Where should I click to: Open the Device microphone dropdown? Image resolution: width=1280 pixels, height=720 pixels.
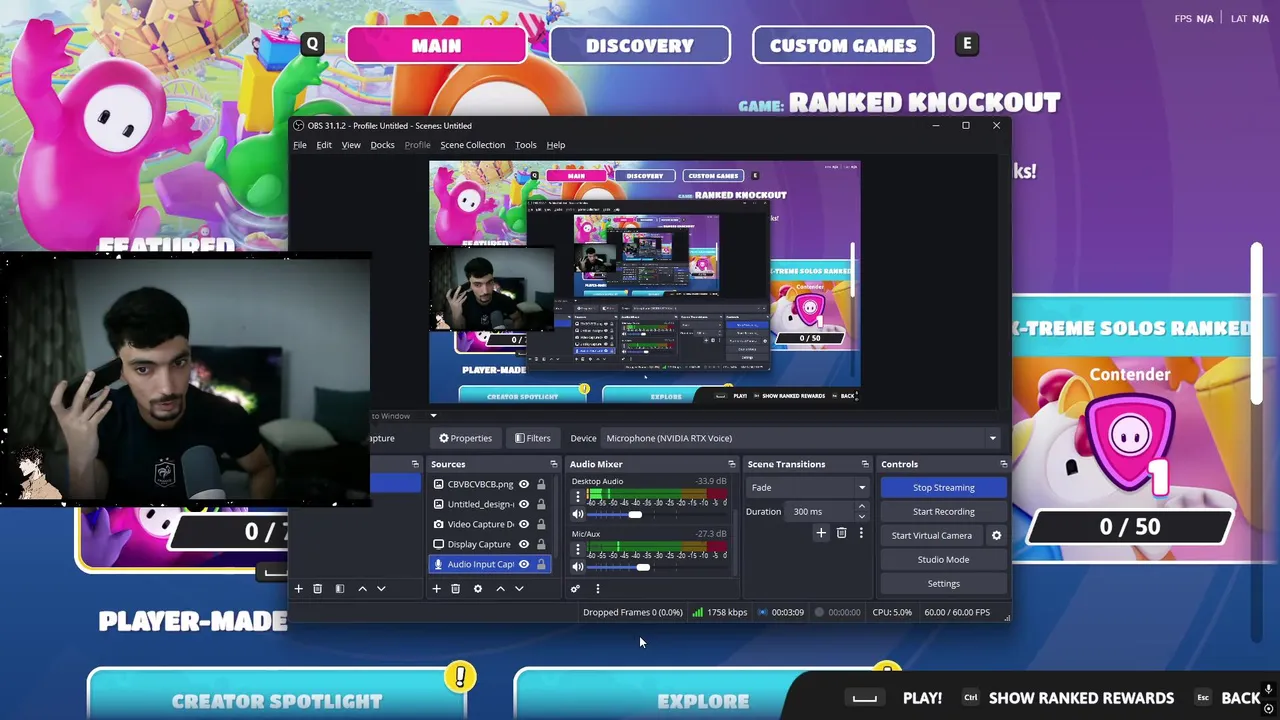tap(801, 438)
